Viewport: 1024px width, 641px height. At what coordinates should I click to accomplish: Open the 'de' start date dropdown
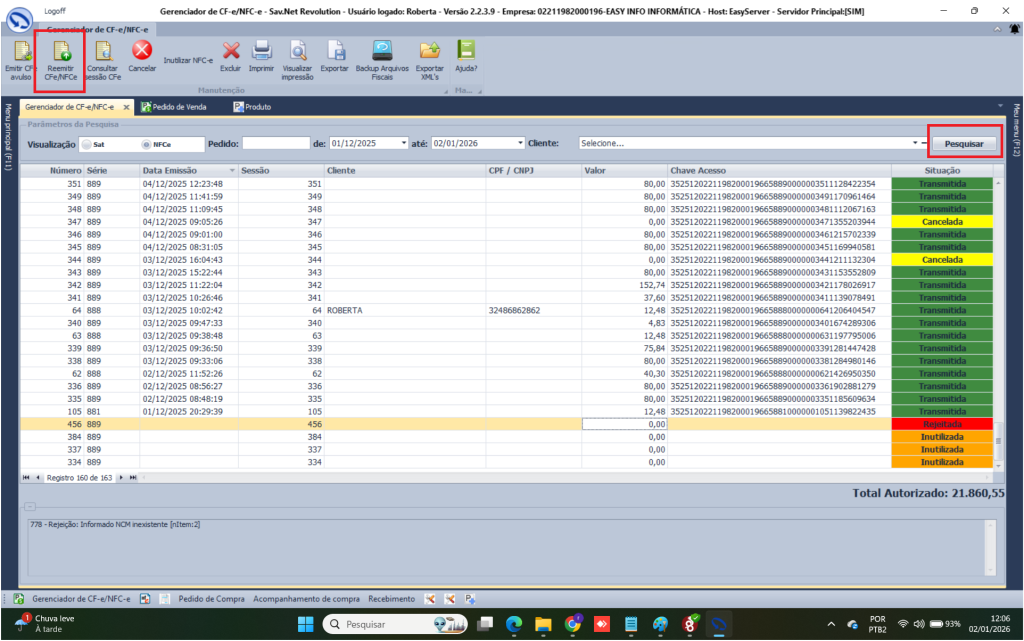point(403,143)
